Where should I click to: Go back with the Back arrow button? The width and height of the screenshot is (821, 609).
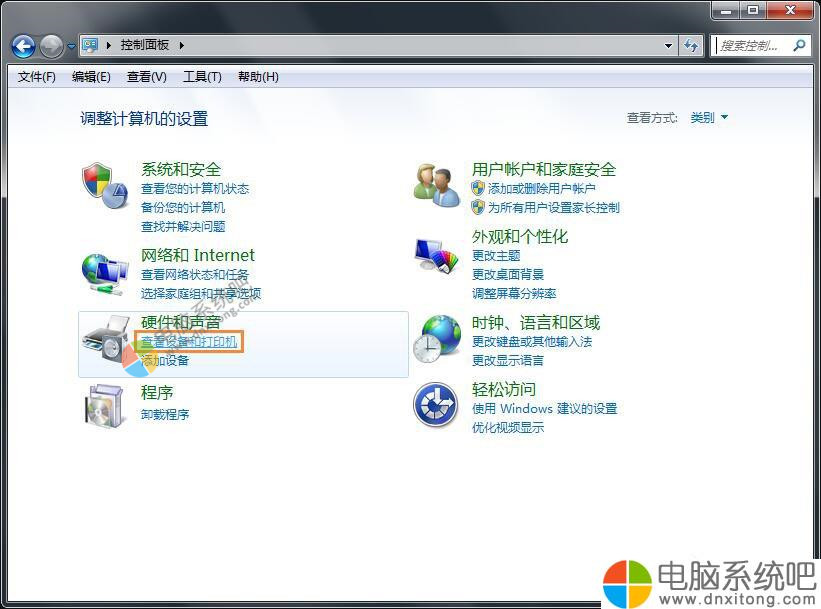(24, 46)
